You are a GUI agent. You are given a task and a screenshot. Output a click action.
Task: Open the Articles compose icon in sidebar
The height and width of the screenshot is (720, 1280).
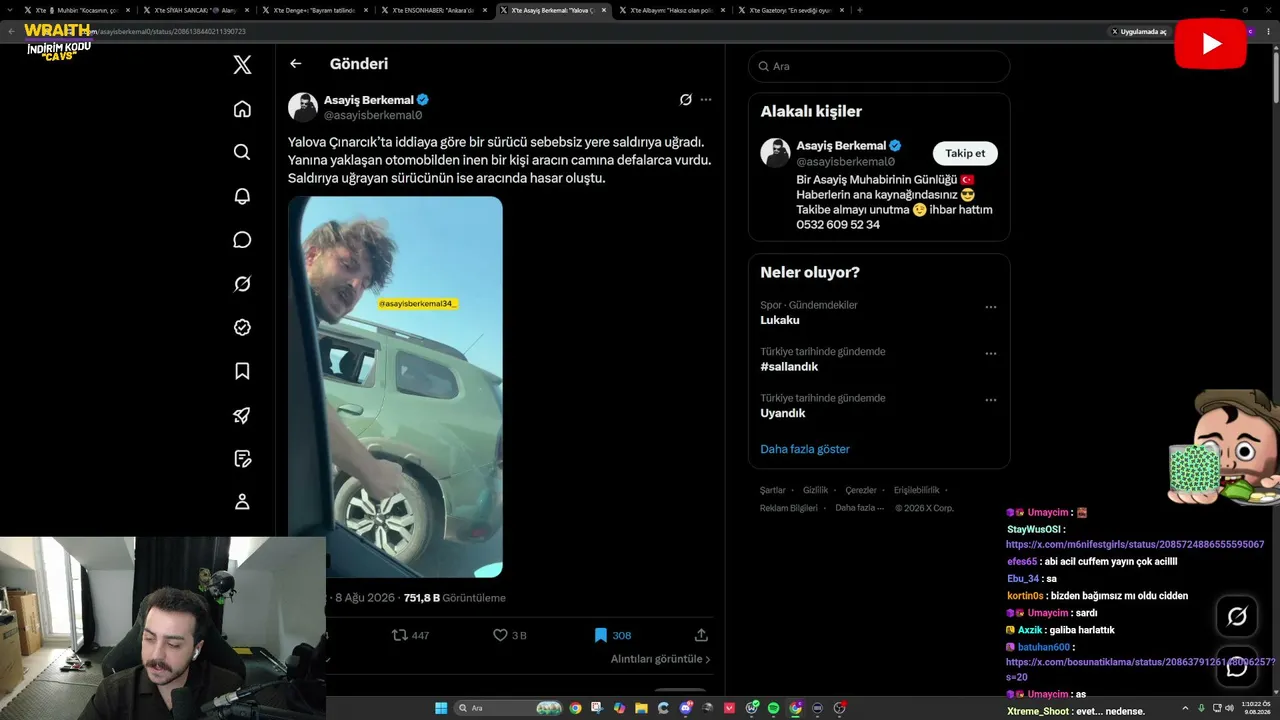click(x=242, y=459)
